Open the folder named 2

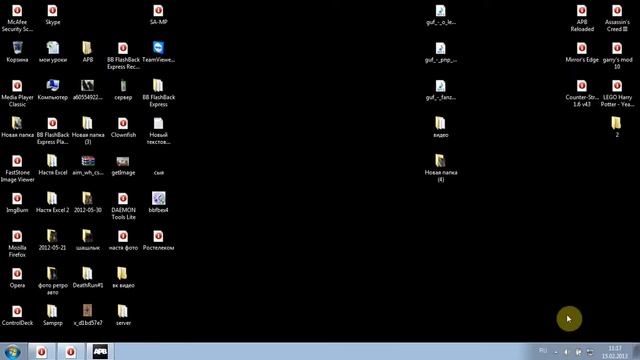[x=617, y=127]
